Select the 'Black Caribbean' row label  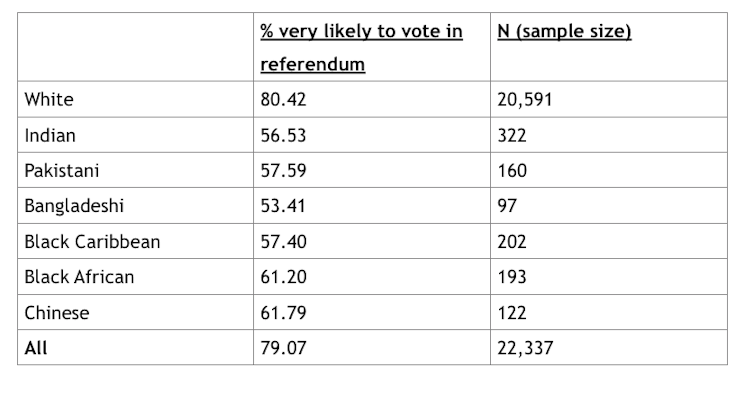pyautogui.click(x=92, y=242)
